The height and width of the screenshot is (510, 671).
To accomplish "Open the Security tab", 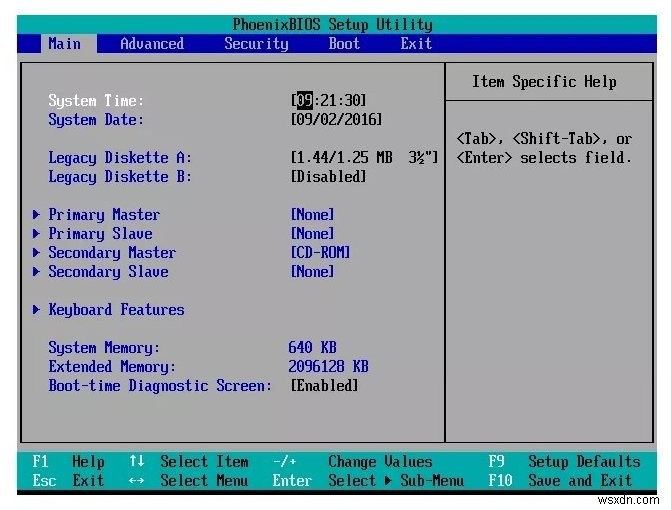I will 256,44.
